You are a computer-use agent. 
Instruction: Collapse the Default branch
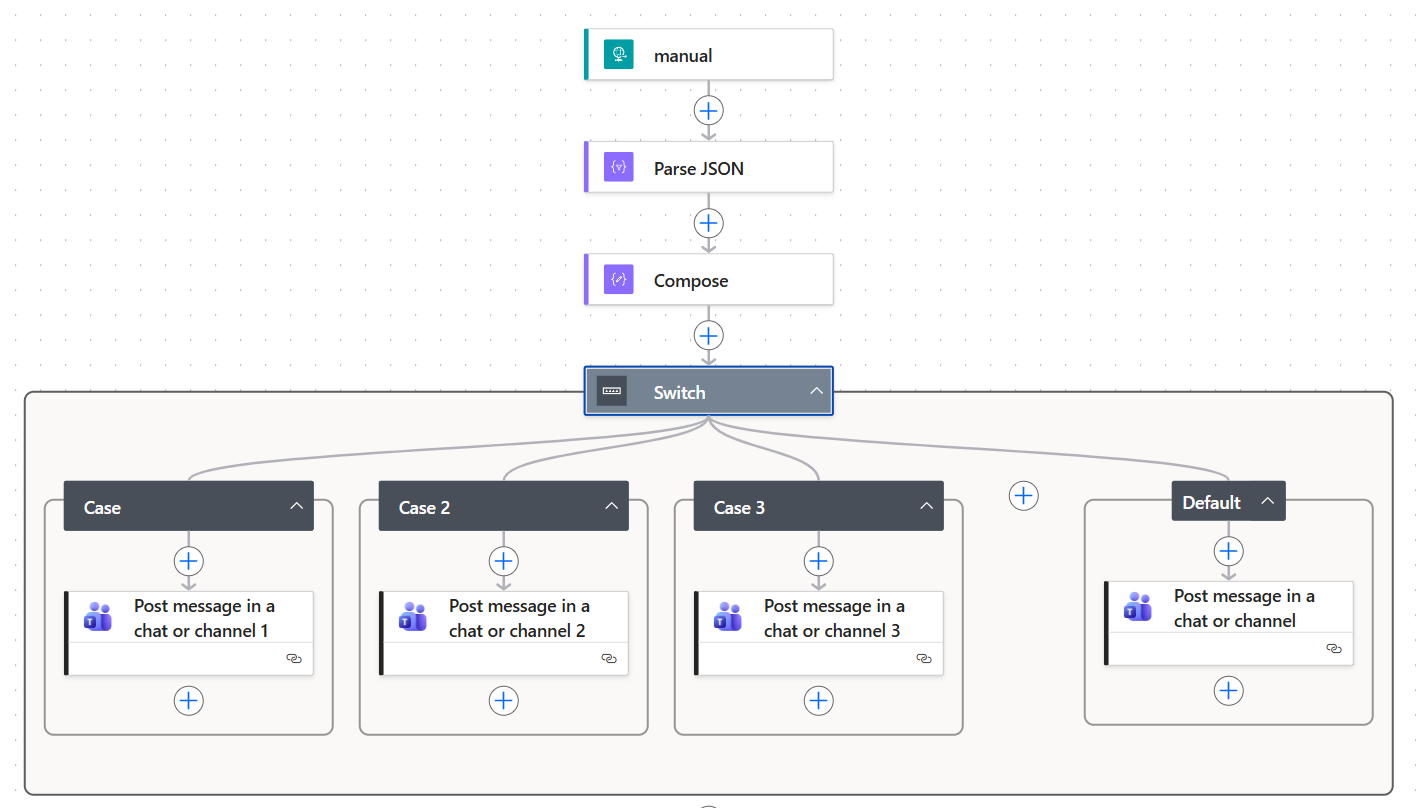(1267, 501)
